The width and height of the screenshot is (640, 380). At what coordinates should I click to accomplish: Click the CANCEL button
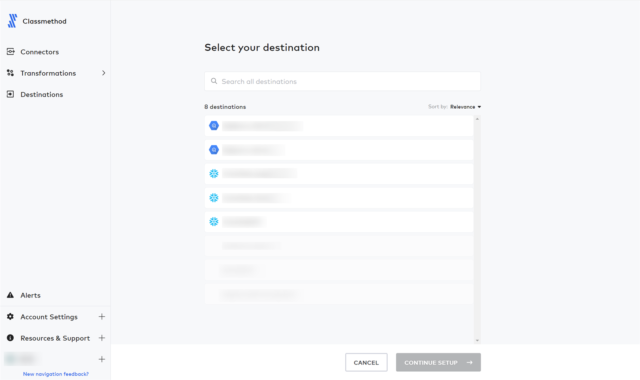point(366,362)
